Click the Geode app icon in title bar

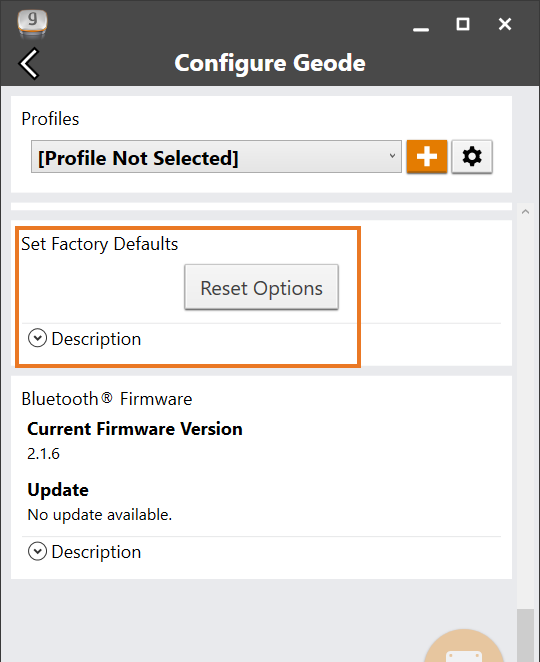(33, 23)
